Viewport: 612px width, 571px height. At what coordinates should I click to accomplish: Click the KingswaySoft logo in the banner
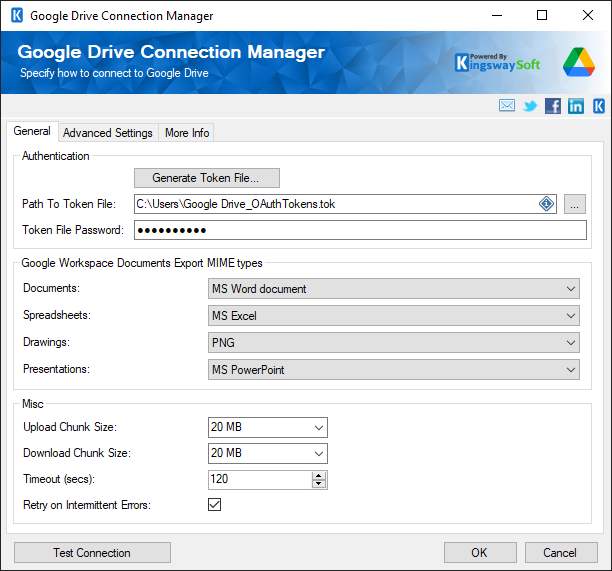(x=498, y=62)
